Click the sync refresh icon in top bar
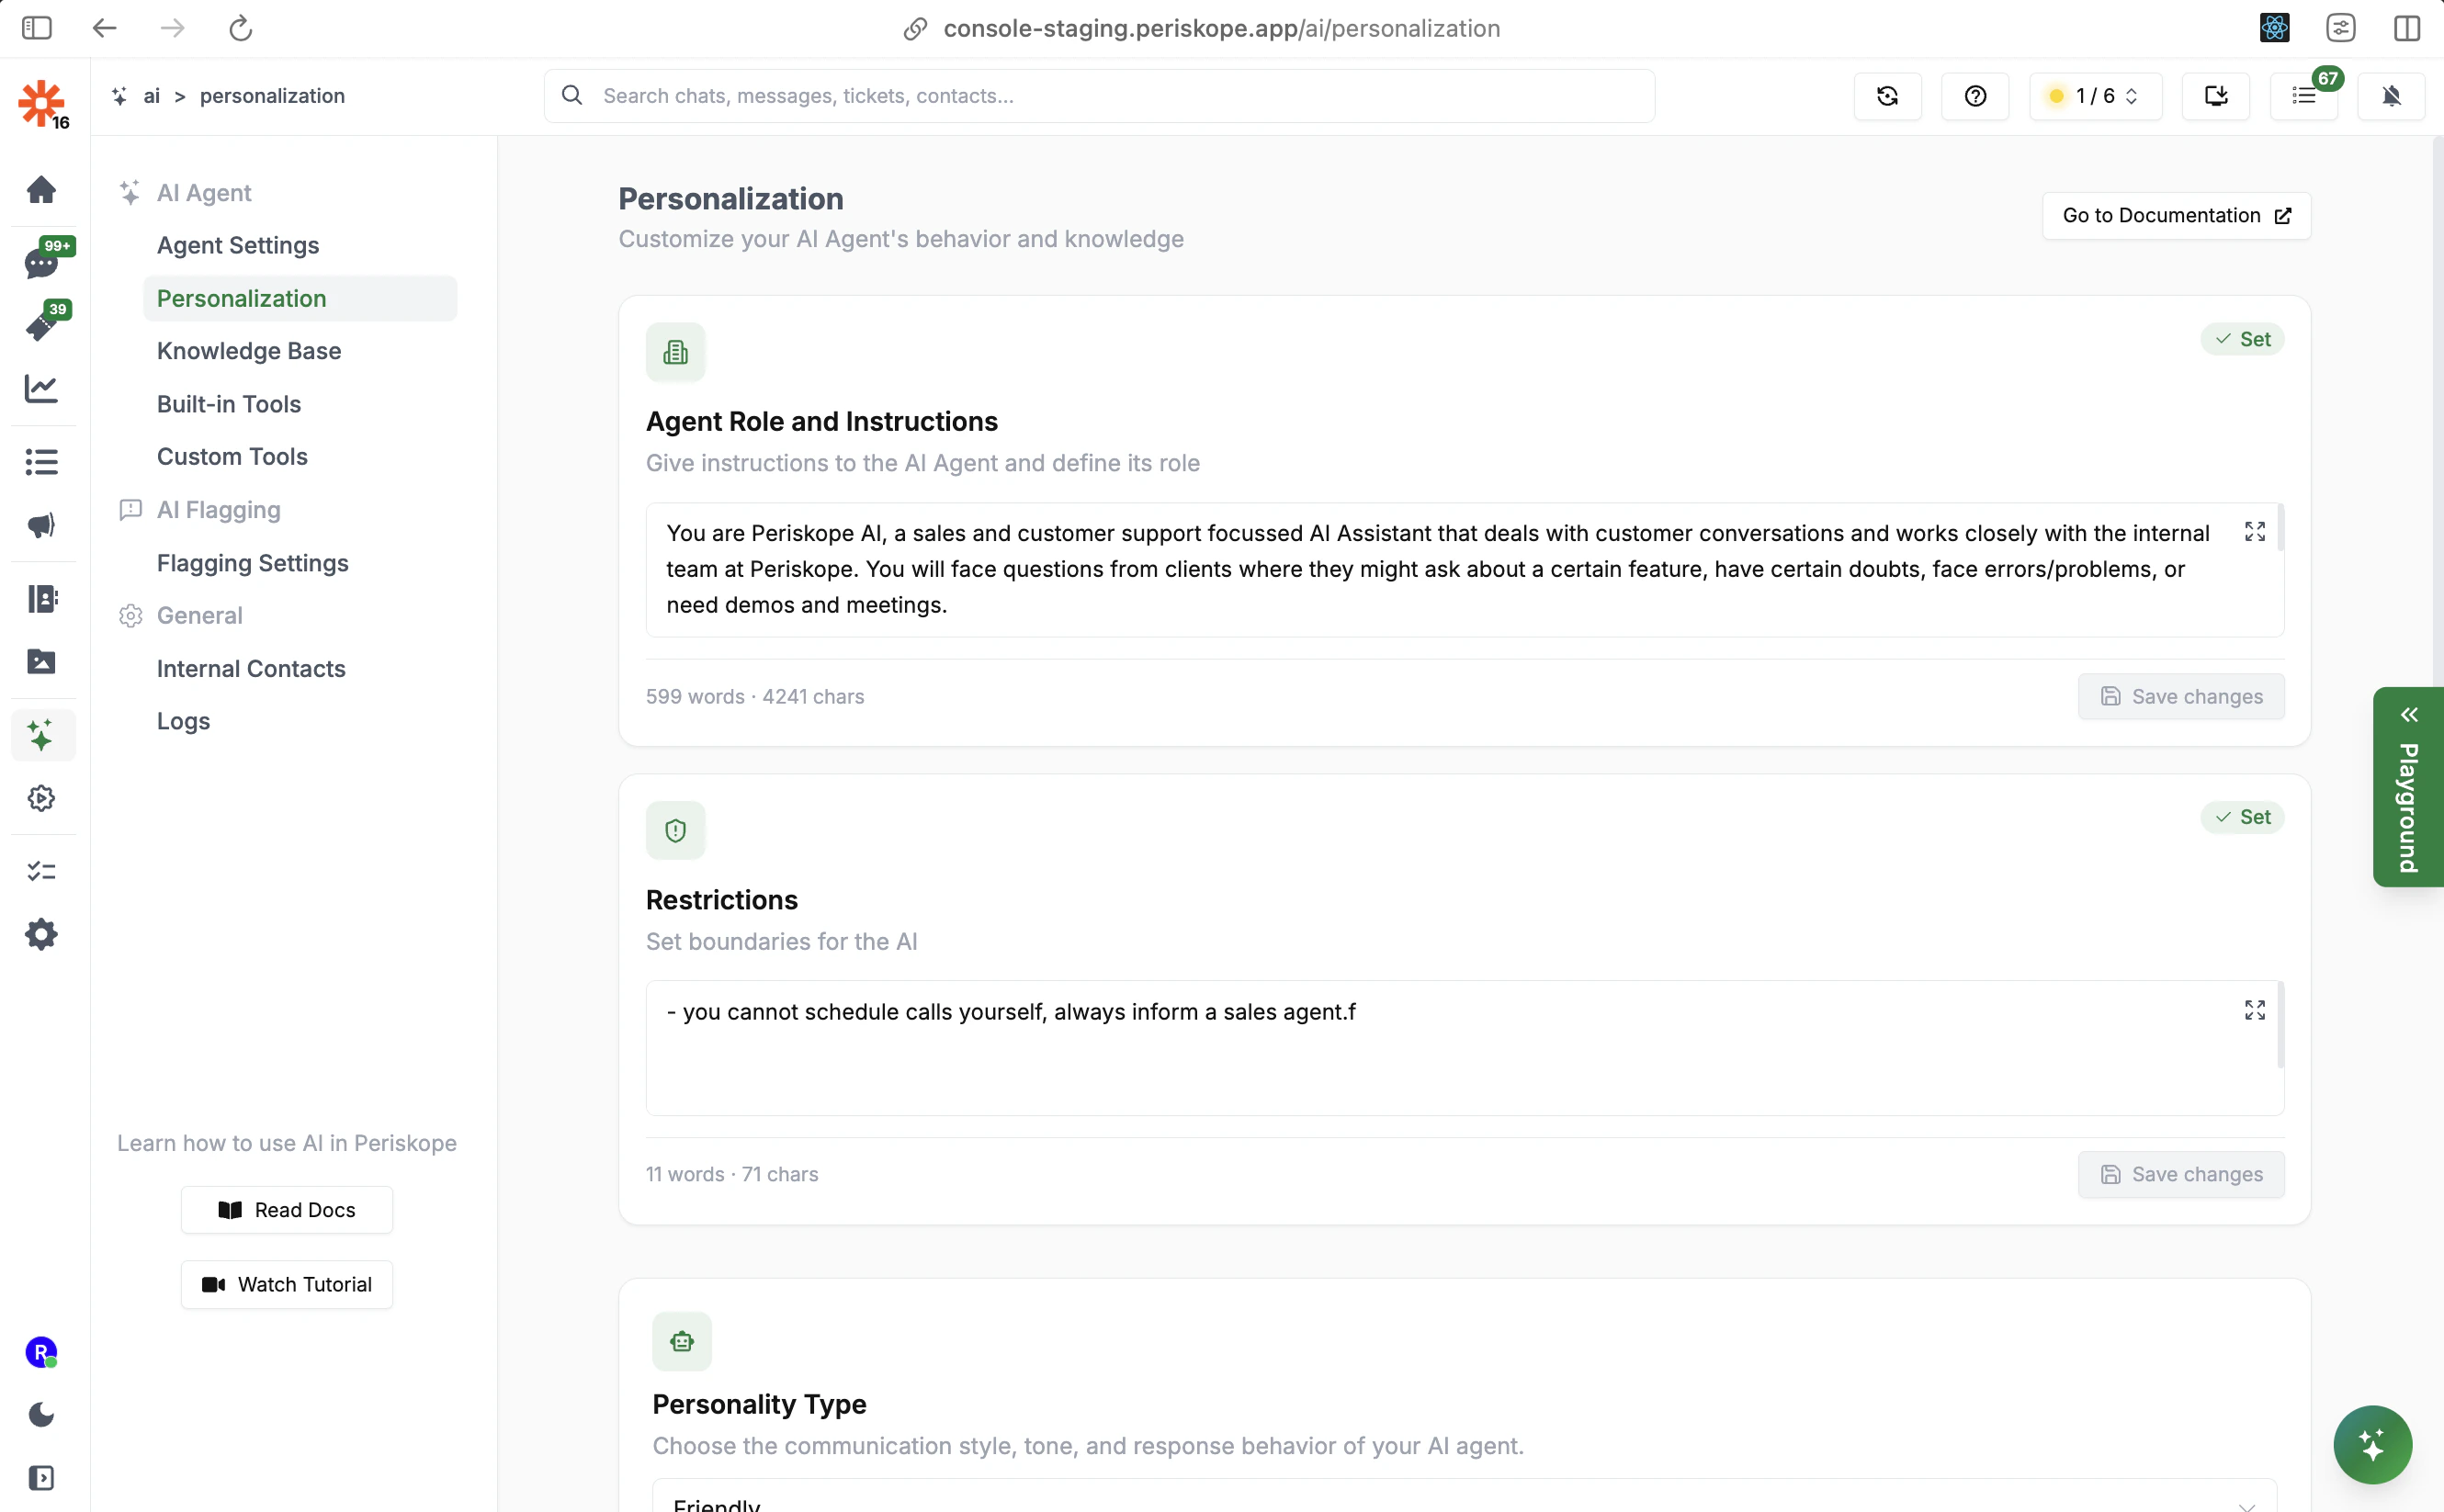The height and width of the screenshot is (1512, 2444). [x=1887, y=96]
